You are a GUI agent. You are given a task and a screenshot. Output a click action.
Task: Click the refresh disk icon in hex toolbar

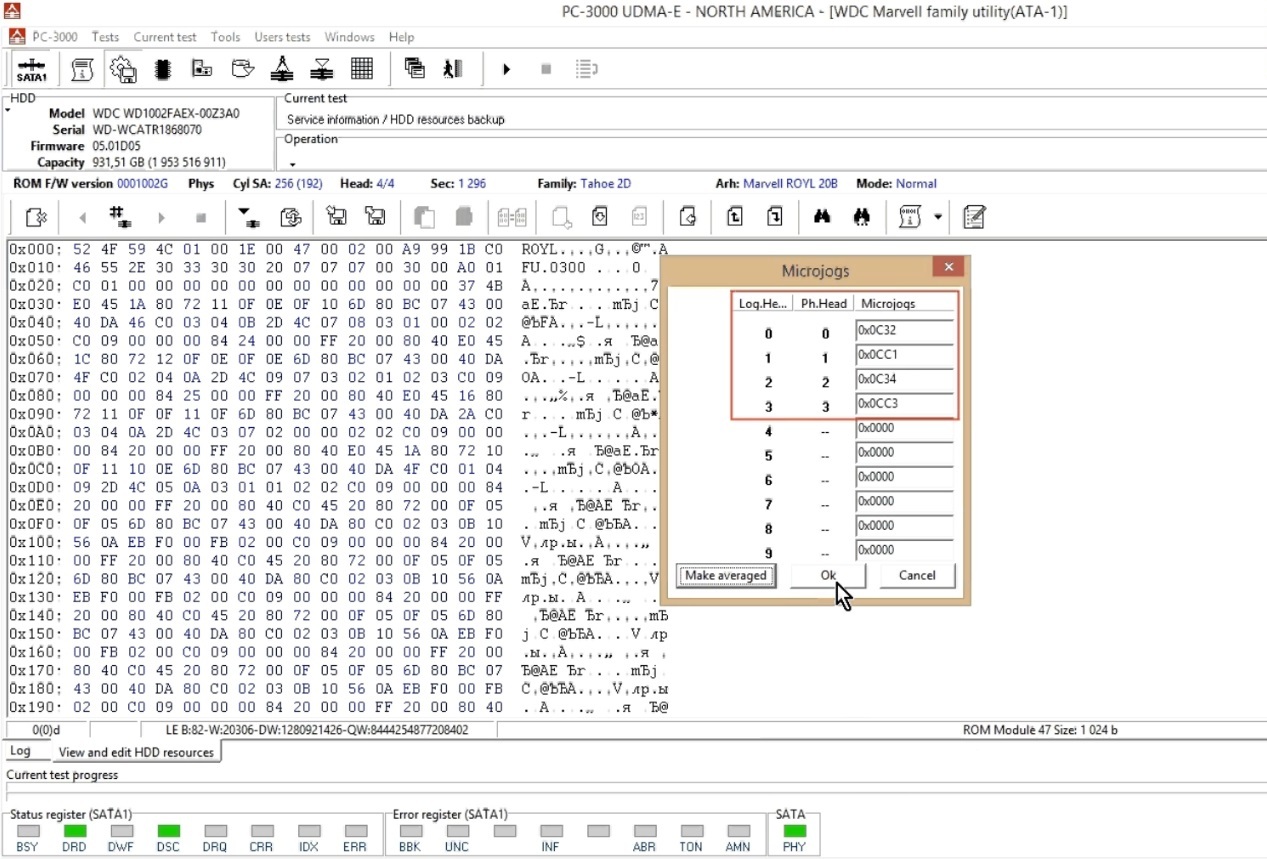[291, 216]
